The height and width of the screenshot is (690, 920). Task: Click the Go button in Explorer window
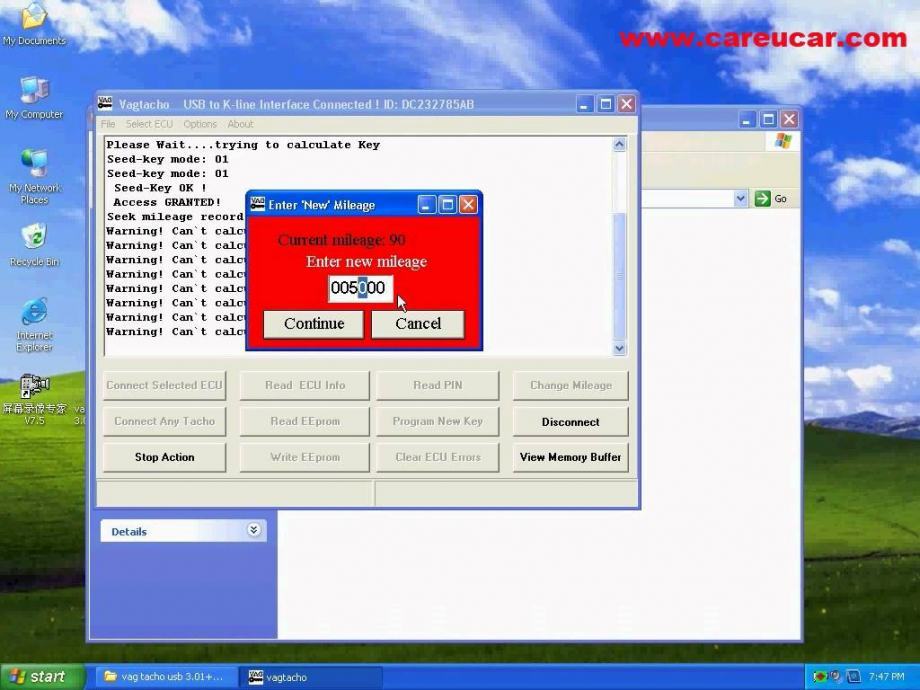click(771, 198)
